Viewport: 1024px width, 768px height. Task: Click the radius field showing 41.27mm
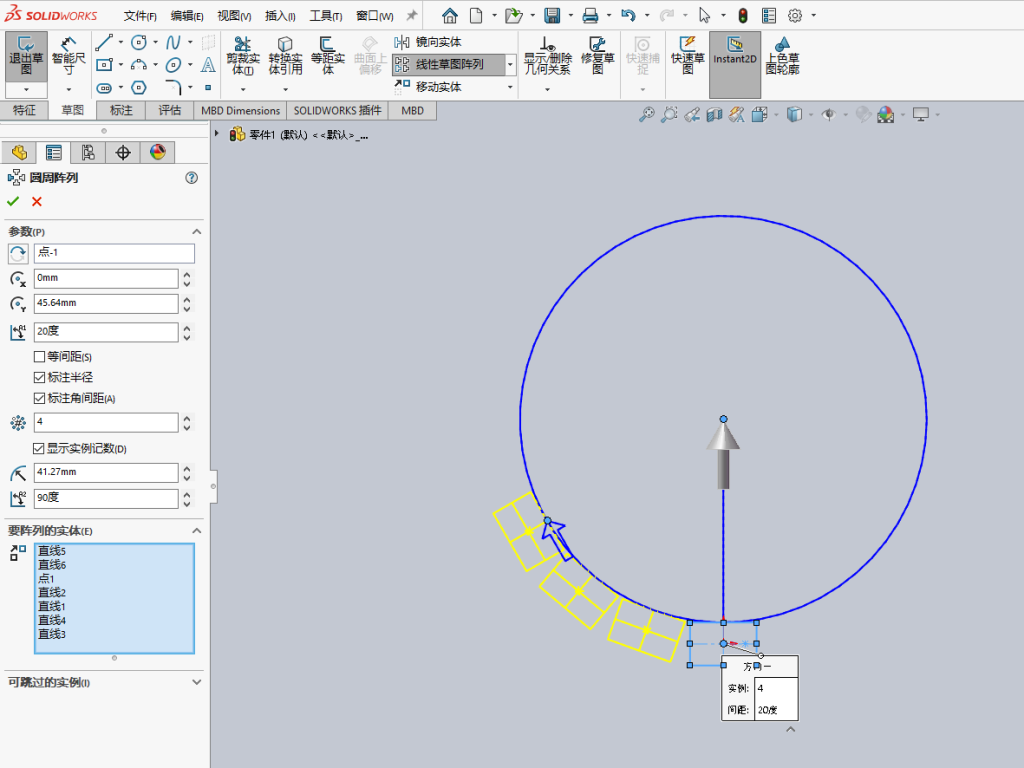tap(106, 472)
